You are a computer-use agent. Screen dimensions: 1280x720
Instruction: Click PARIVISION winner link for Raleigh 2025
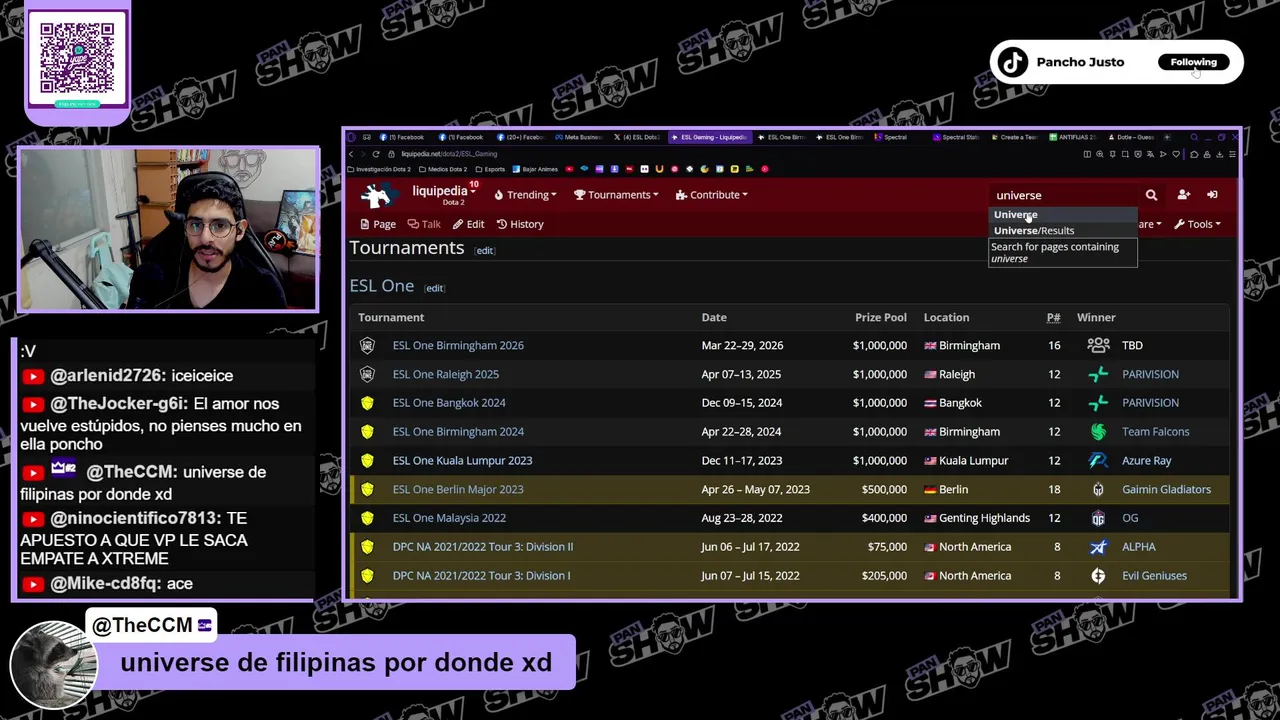tap(1150, 375)
